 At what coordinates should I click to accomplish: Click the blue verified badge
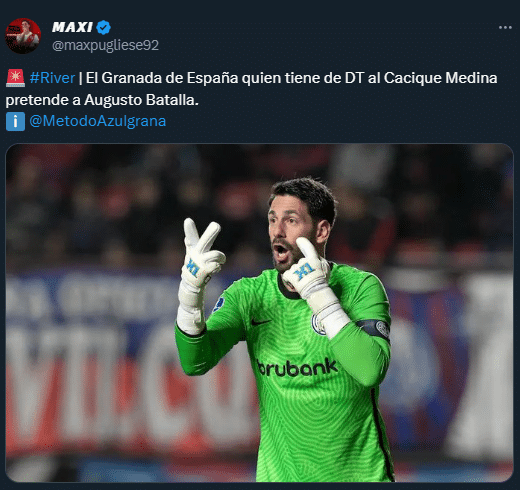point(104,27)
